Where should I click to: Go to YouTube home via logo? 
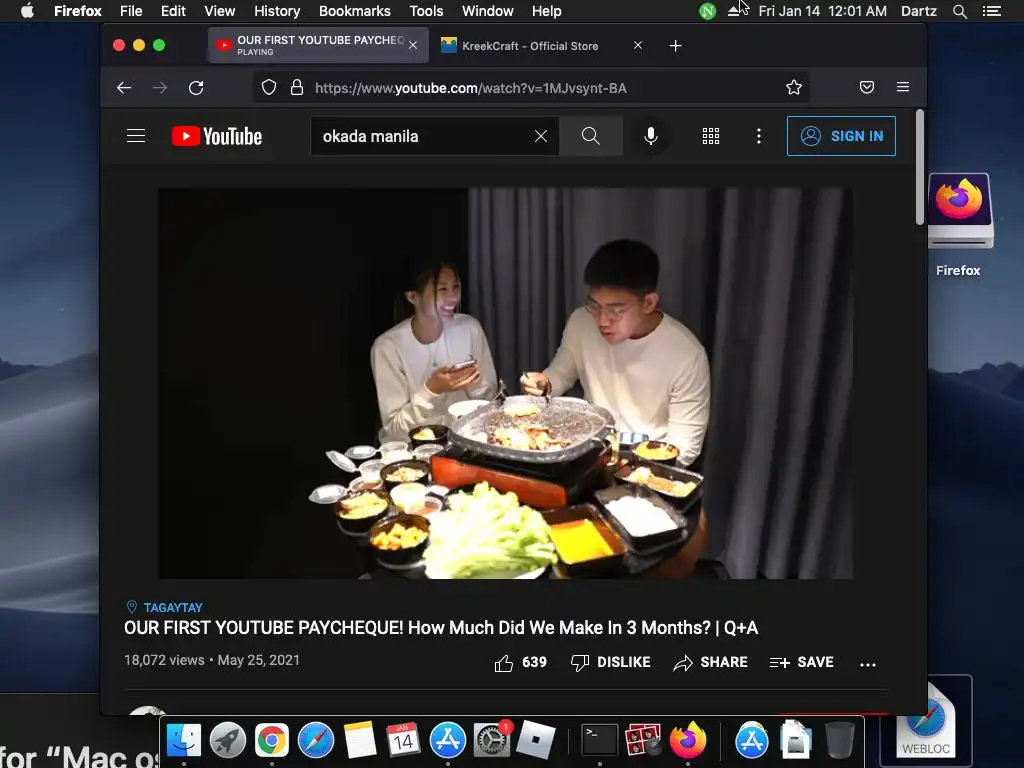point(217,136)
